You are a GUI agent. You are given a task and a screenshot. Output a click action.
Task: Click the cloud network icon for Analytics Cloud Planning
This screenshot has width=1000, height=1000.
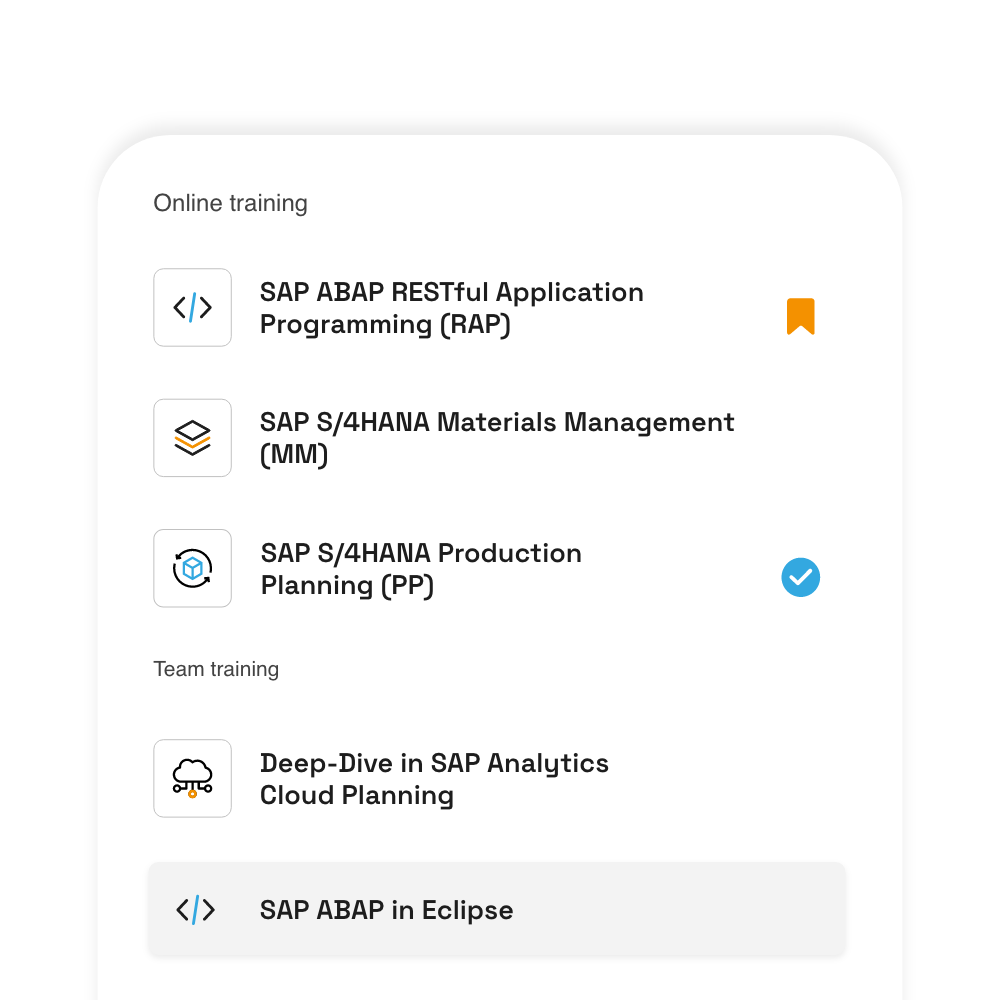[192, 778]
